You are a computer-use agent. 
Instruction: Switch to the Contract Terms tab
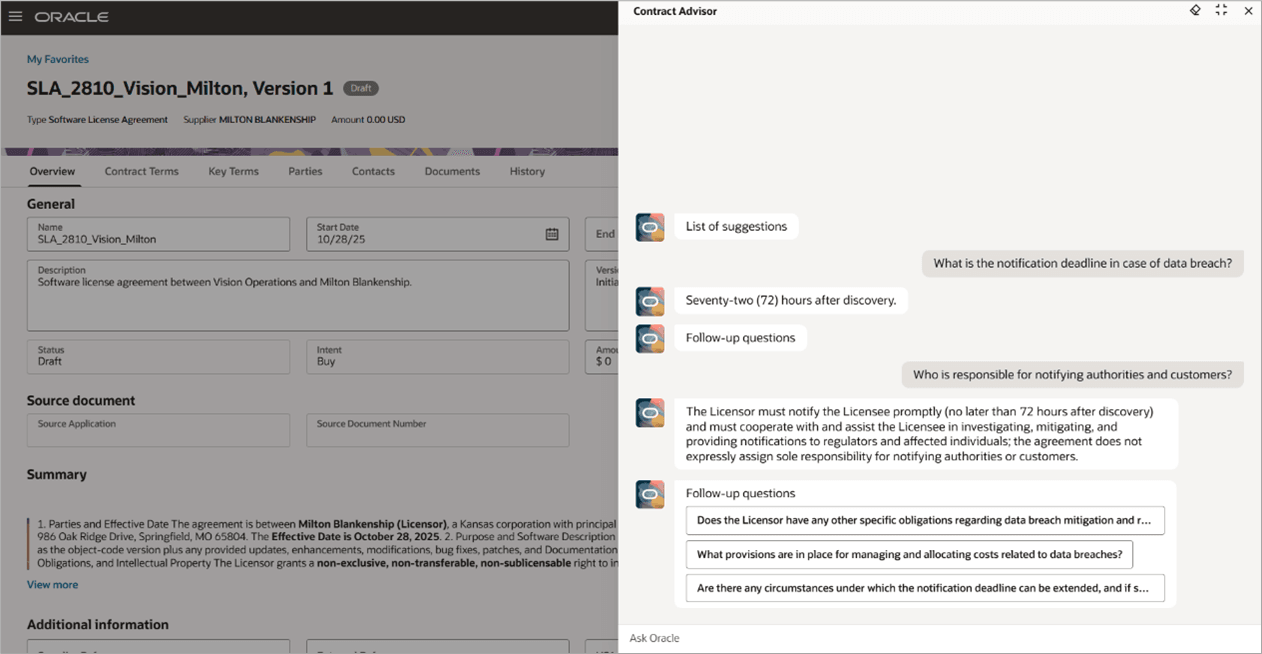tap(141, 171)
